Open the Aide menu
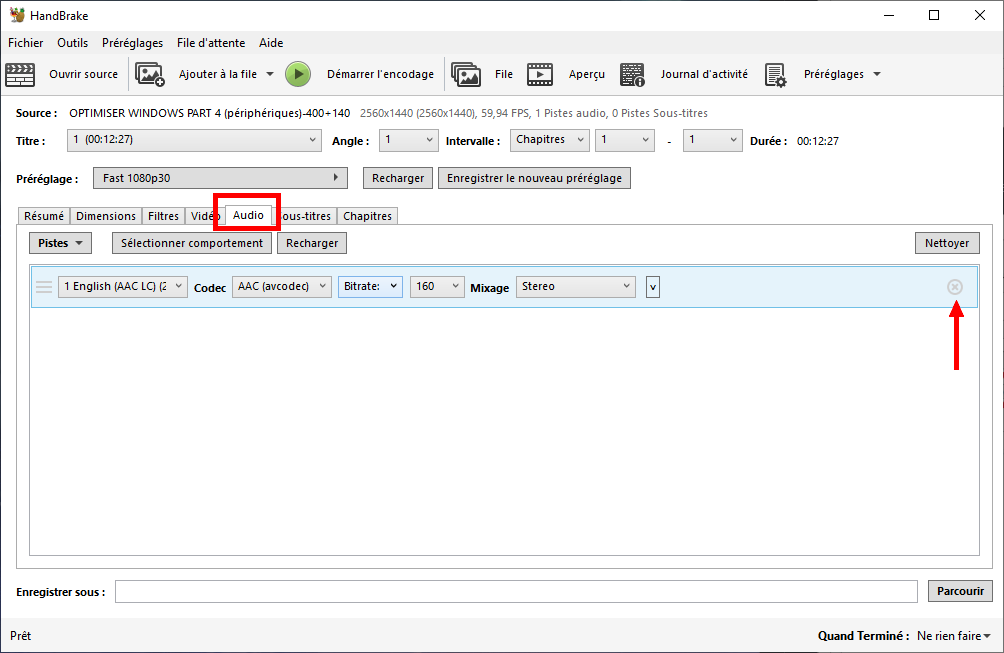 coord(271,43)
